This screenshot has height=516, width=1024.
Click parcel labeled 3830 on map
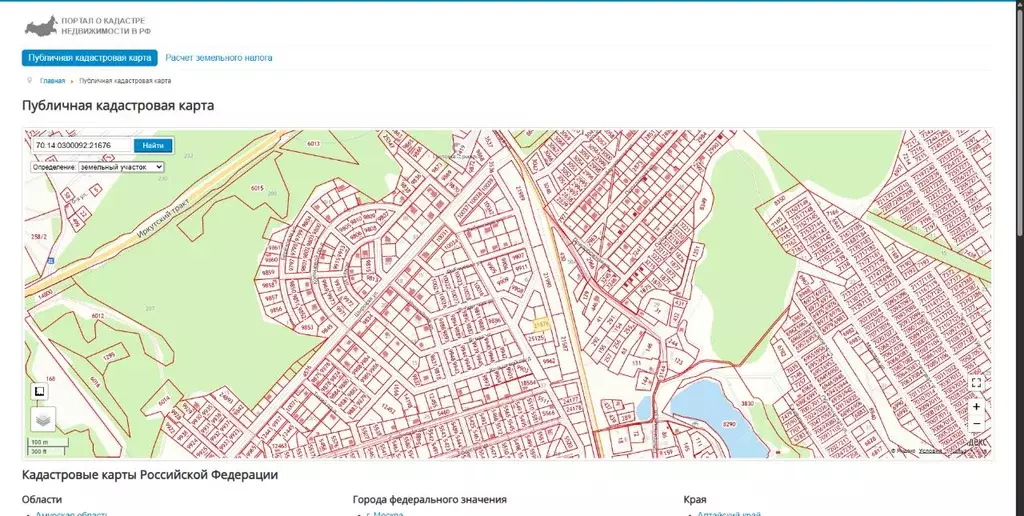pyautogui.click(x=748, y=404)
